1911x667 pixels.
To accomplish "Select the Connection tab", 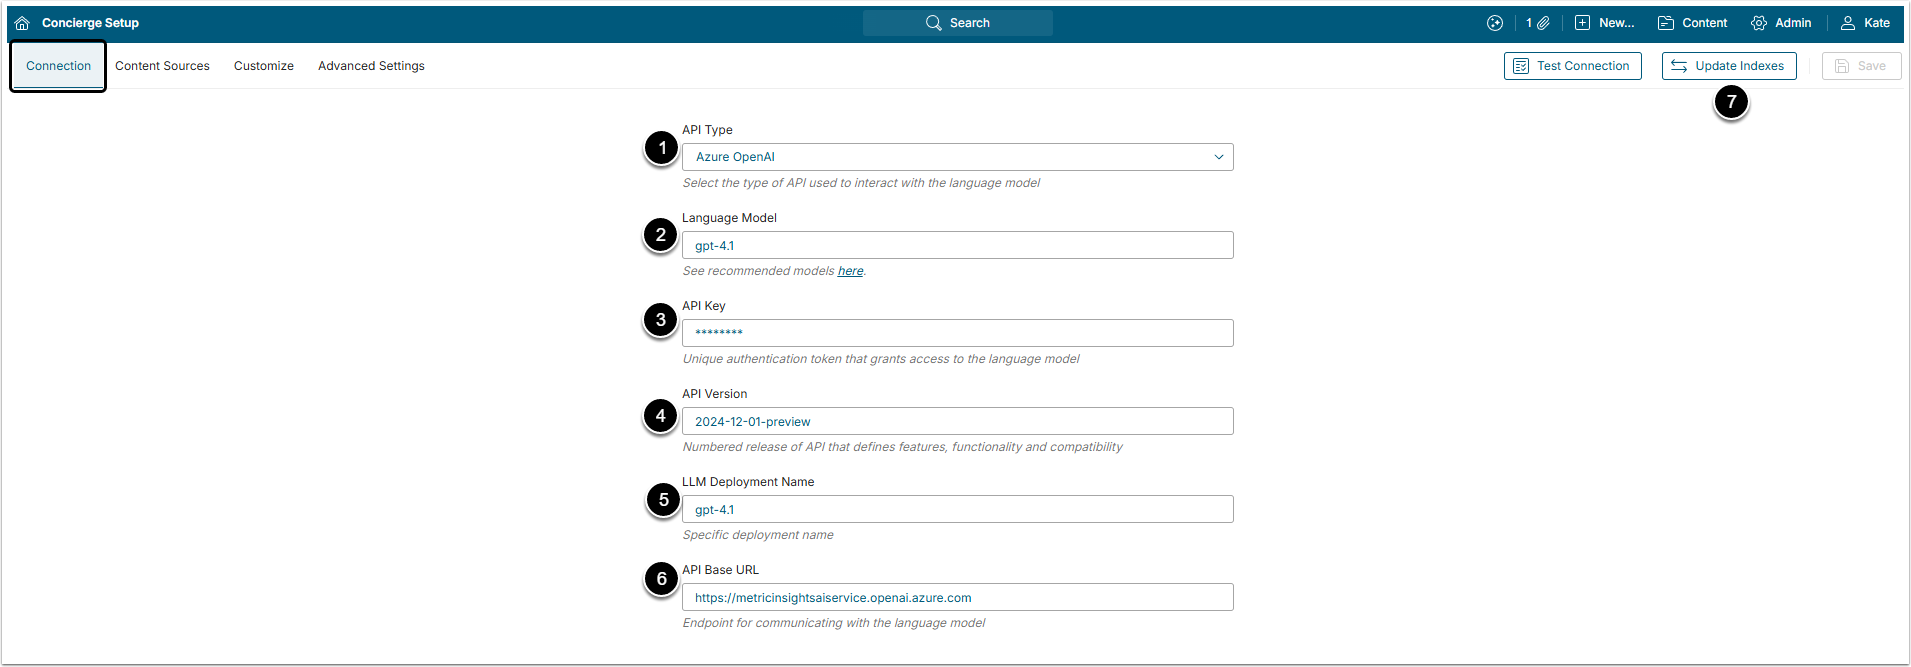I will point(58,66).
